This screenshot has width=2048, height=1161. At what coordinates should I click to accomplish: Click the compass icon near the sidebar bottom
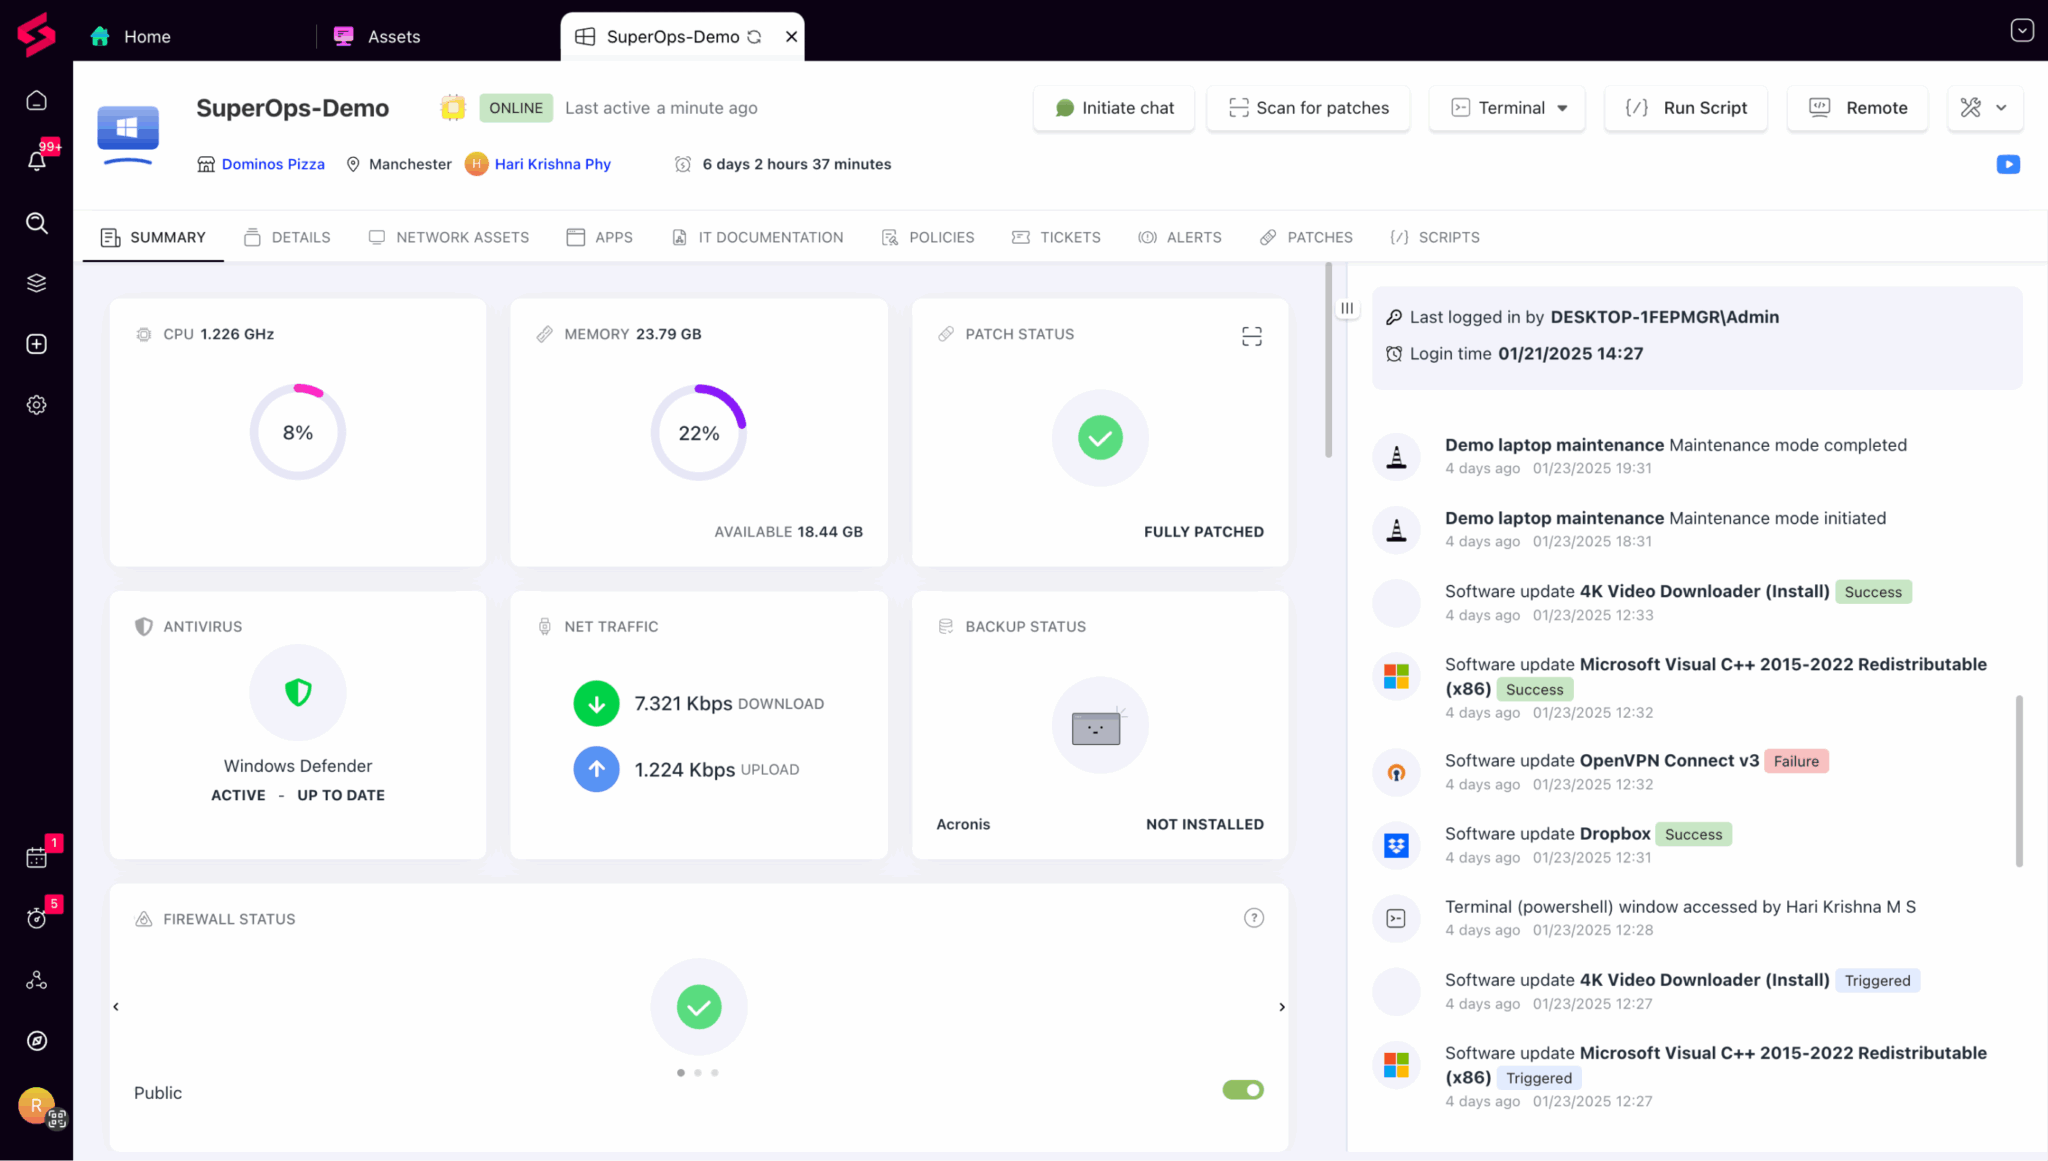click(37, 1041)
